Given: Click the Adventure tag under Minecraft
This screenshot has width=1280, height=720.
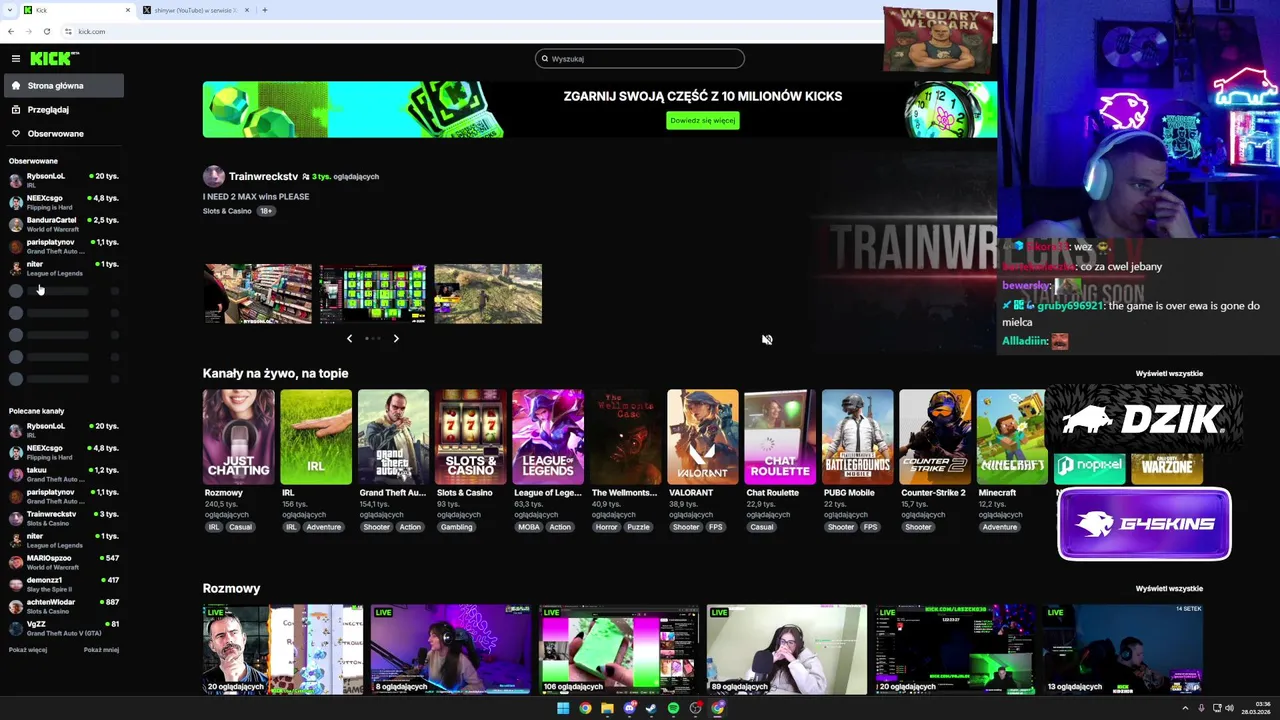Looking at the screenshot, I should point(999,527).
